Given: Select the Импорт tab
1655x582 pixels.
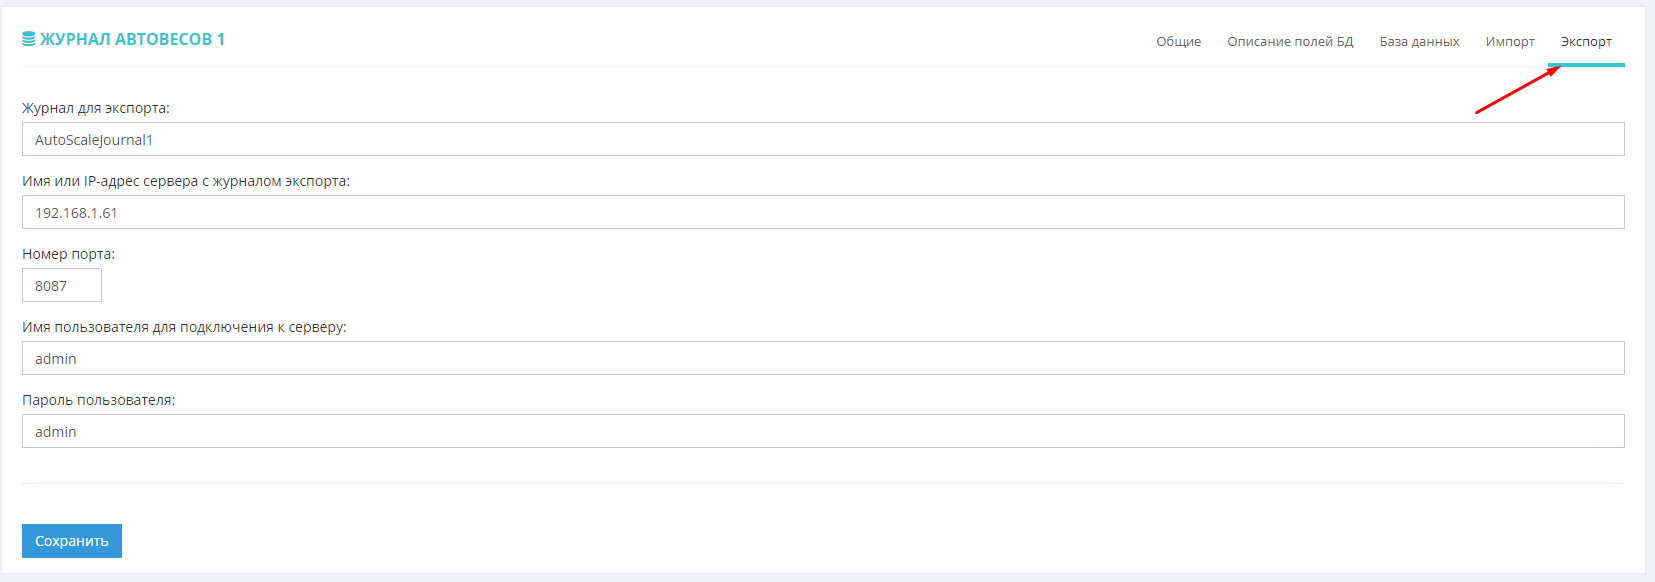Looking at the screenshot, I should pyautogui.click(x=1509, y=41).
